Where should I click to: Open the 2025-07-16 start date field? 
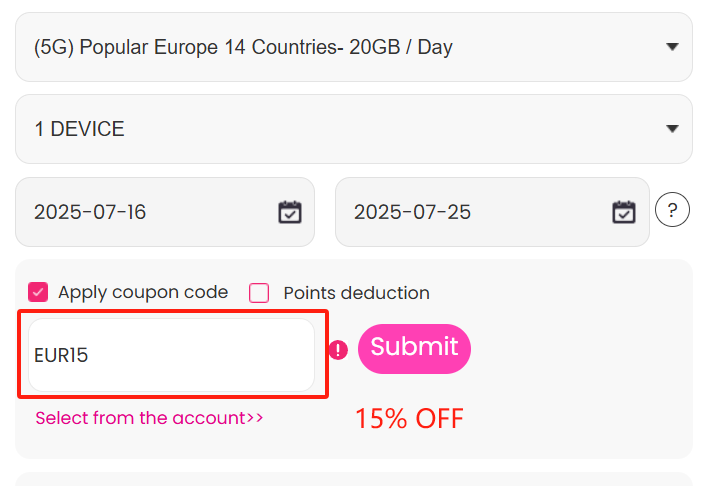click(165, 212)
